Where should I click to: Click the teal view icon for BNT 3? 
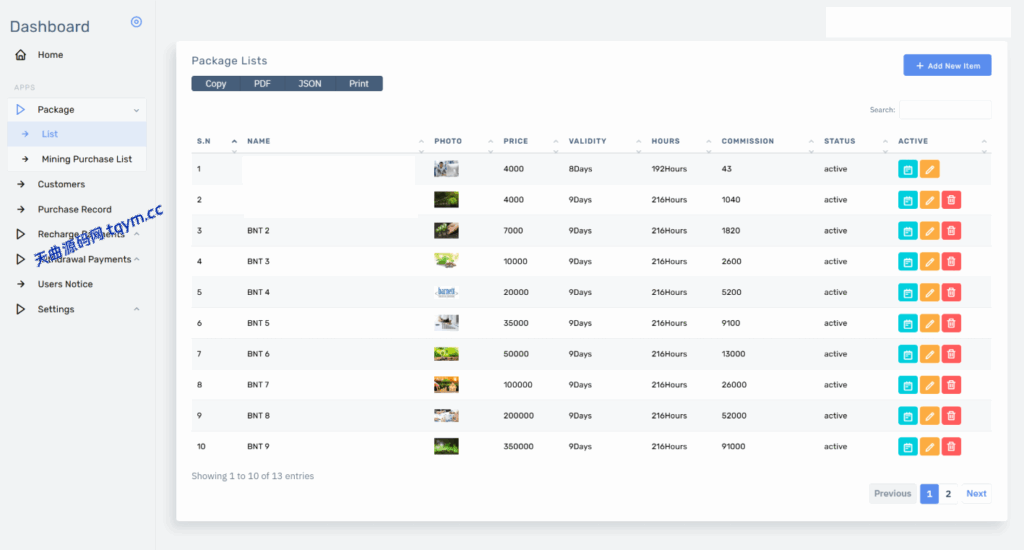point(908,261)
